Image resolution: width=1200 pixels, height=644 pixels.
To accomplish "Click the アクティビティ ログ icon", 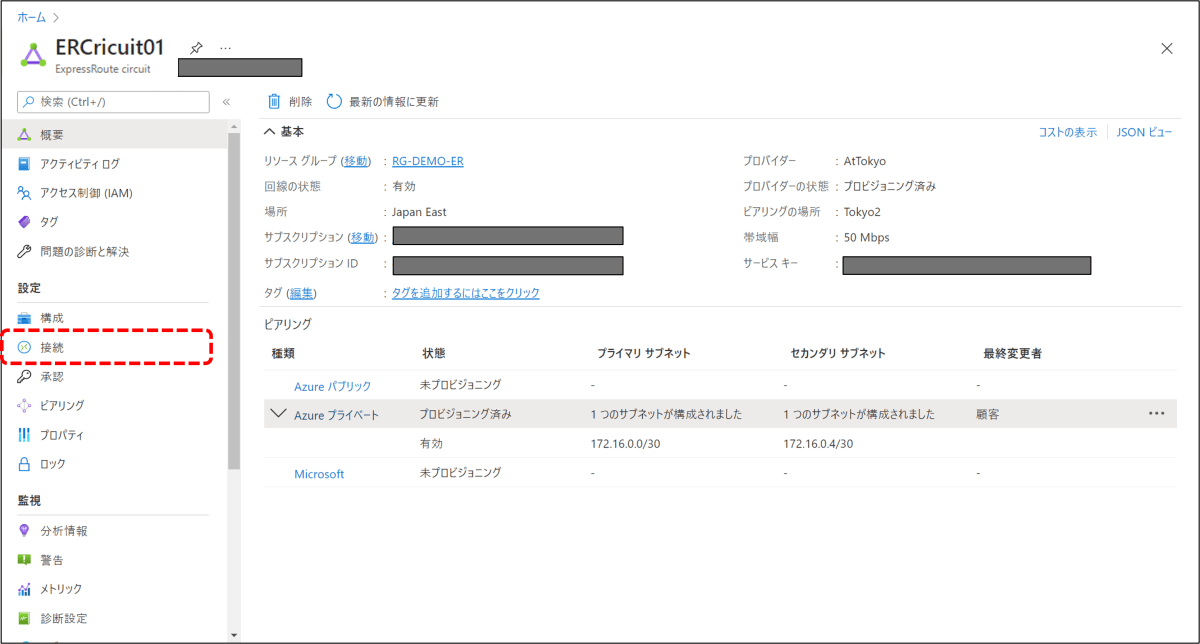I will click(25, 164).
